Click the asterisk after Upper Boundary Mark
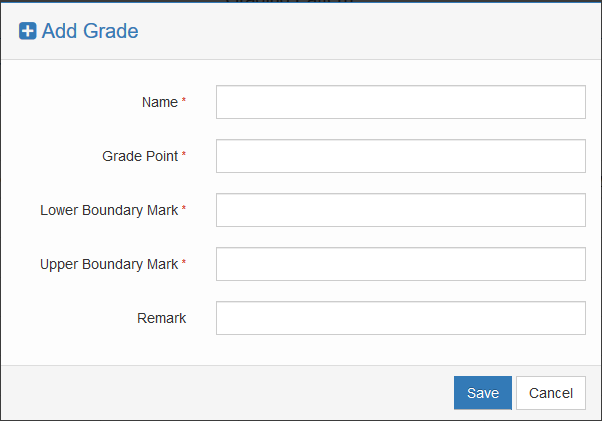The width and height of the screenshot is (602, 421). point(184,263)
